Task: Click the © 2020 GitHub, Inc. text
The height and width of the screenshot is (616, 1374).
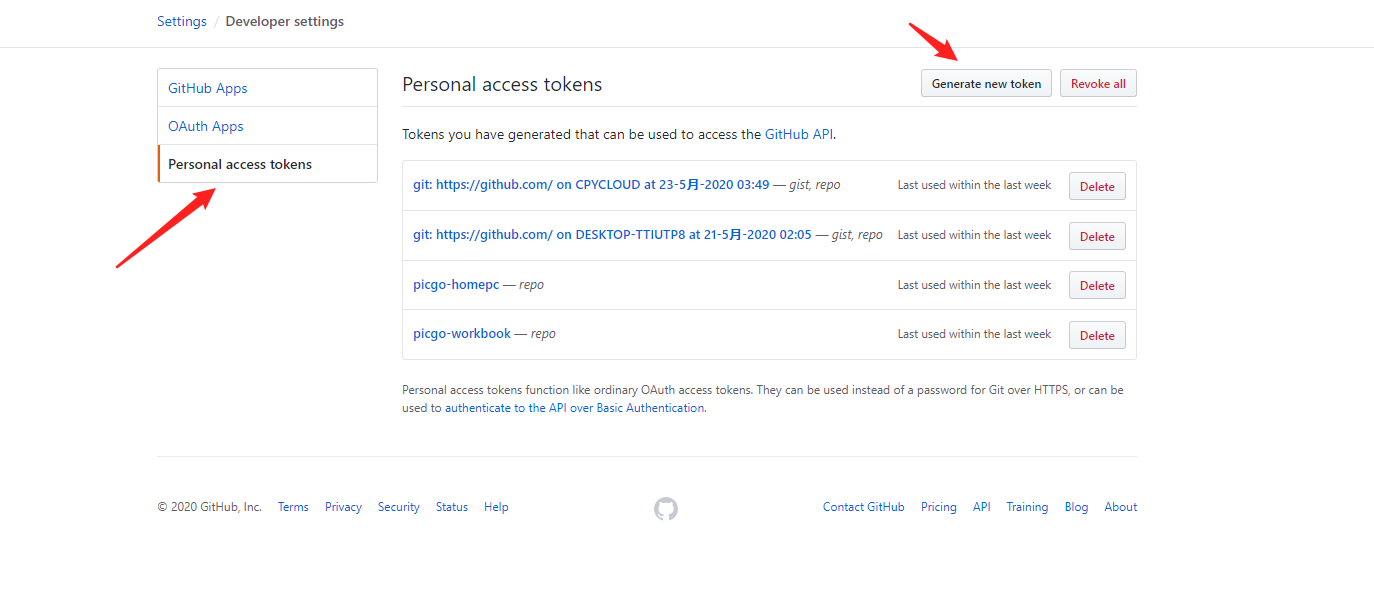Action: (x=210, y=507)
